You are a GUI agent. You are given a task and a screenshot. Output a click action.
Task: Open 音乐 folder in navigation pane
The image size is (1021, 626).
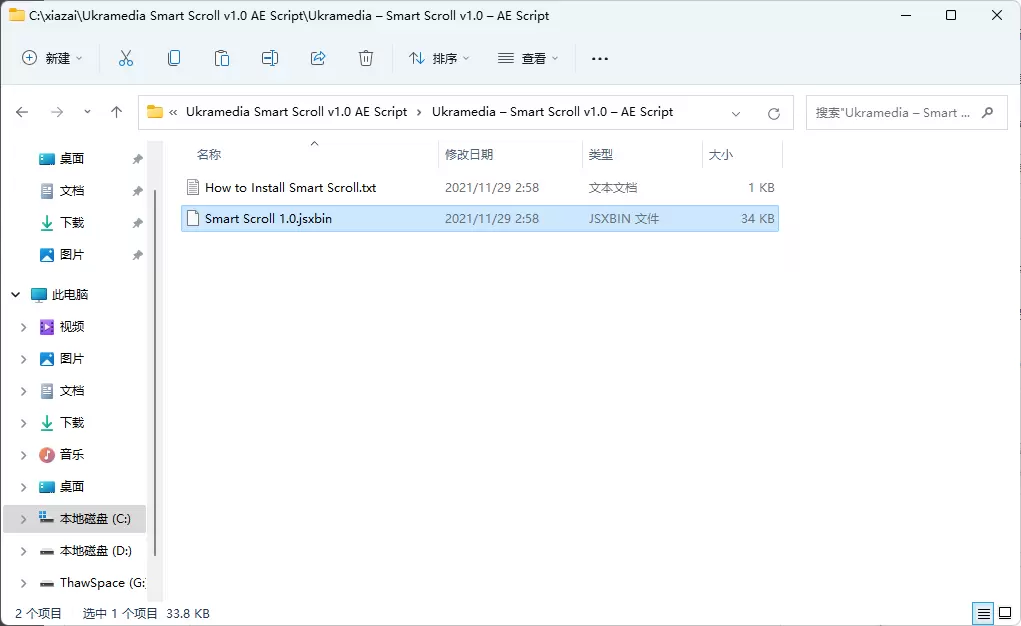[x=72, y=455]
